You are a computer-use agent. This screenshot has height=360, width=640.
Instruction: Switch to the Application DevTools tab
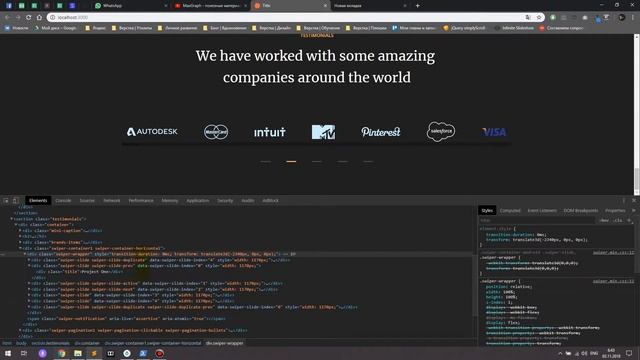click(198, 200)
